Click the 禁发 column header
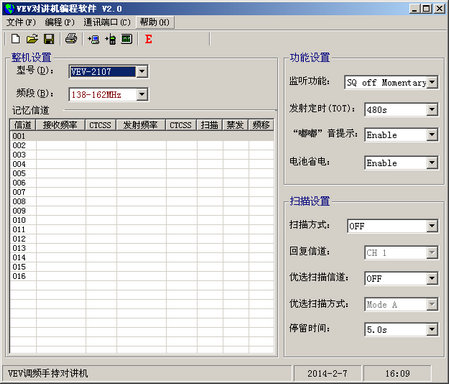 coord(235,125)
